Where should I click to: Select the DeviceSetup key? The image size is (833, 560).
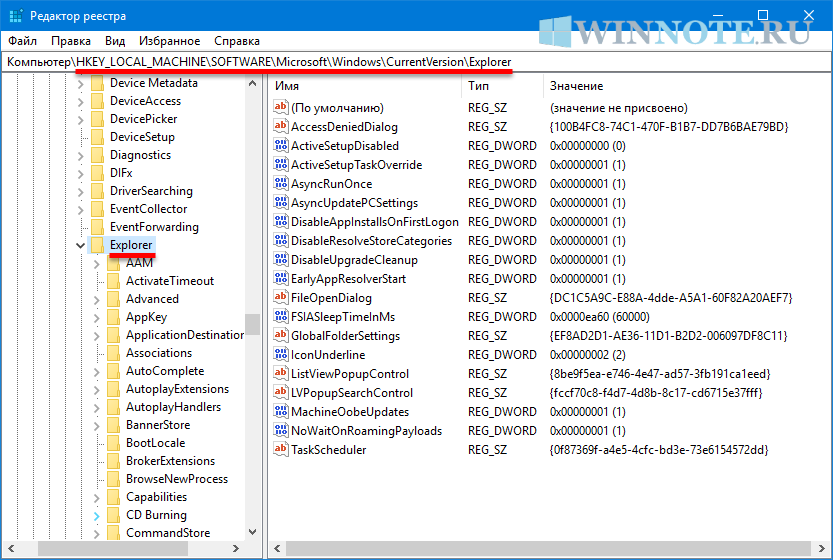[142, 137]
